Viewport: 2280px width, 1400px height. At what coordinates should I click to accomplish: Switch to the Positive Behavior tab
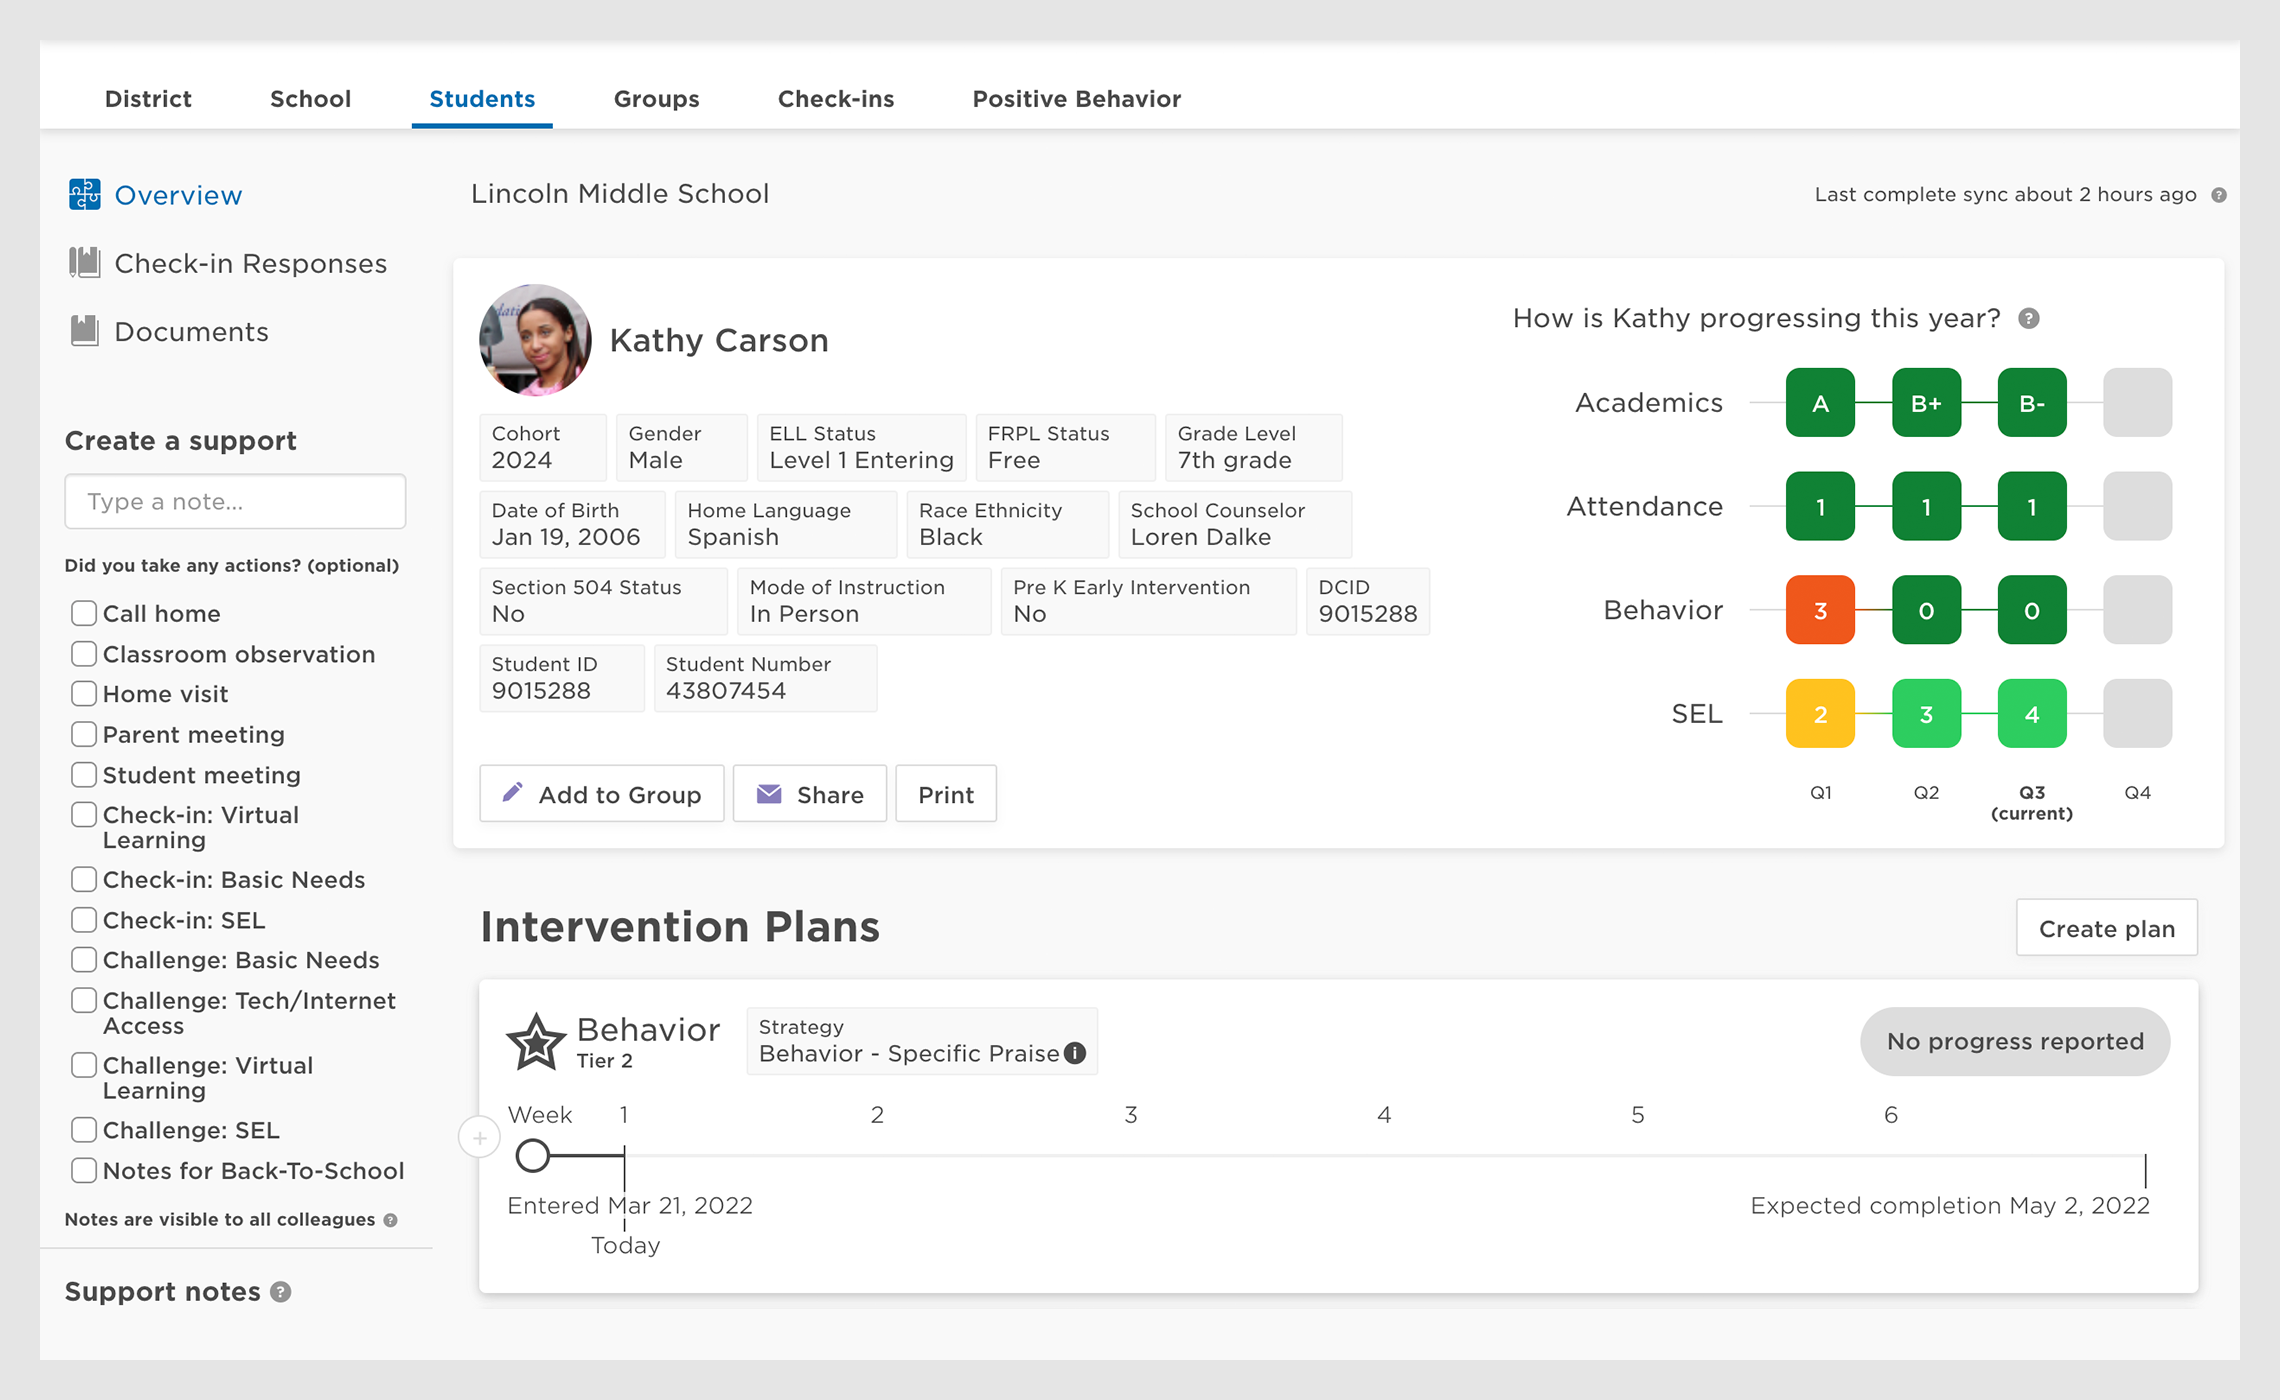(1076, 99)
